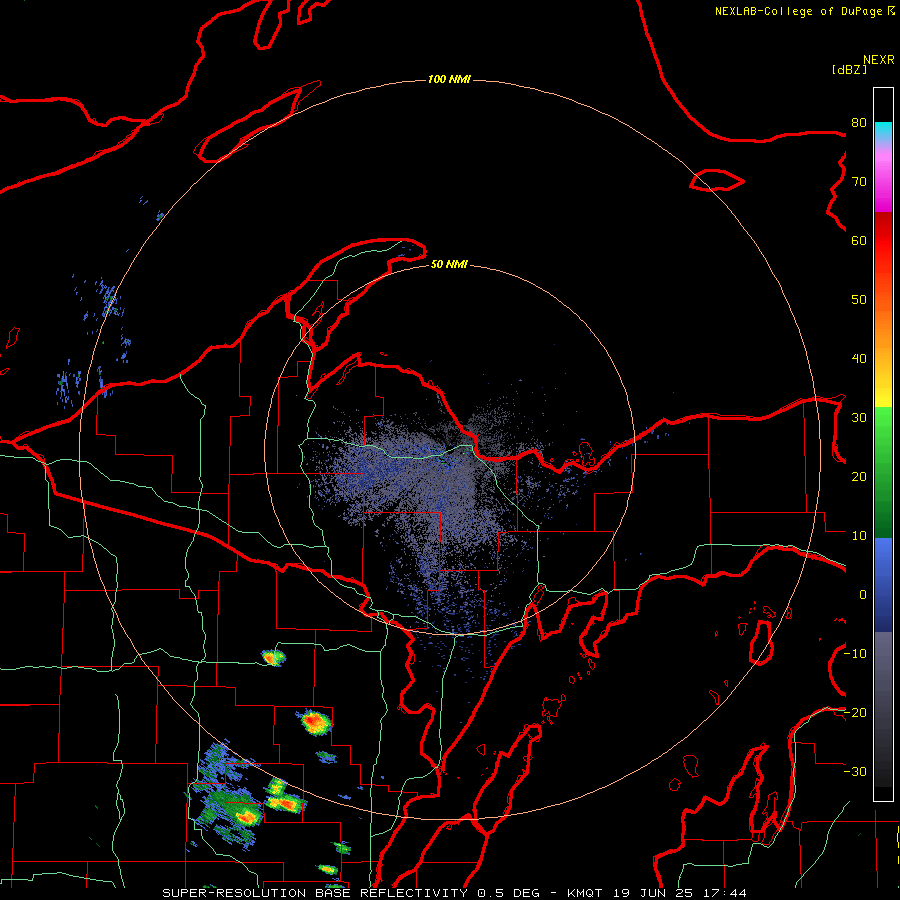This screenshot has height=900, width=900.
Task: Click the -20 value on the dBZ scale
Action: coord(856,712)
